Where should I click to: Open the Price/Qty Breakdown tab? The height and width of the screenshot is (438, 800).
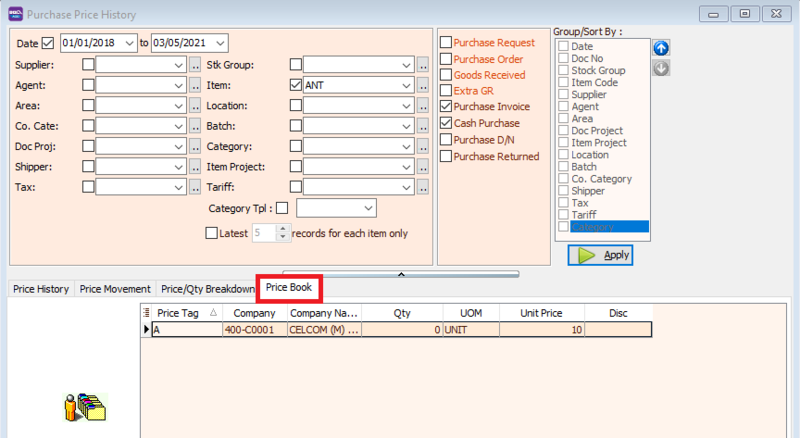click(207, 289)
